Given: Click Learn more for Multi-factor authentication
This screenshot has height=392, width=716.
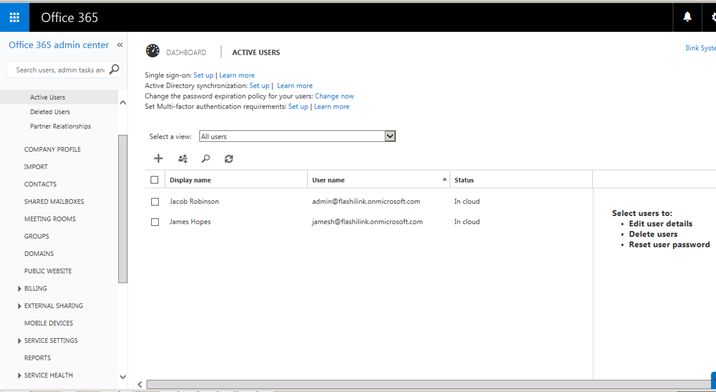Looking at the screenshot, I should coord(332,106).
